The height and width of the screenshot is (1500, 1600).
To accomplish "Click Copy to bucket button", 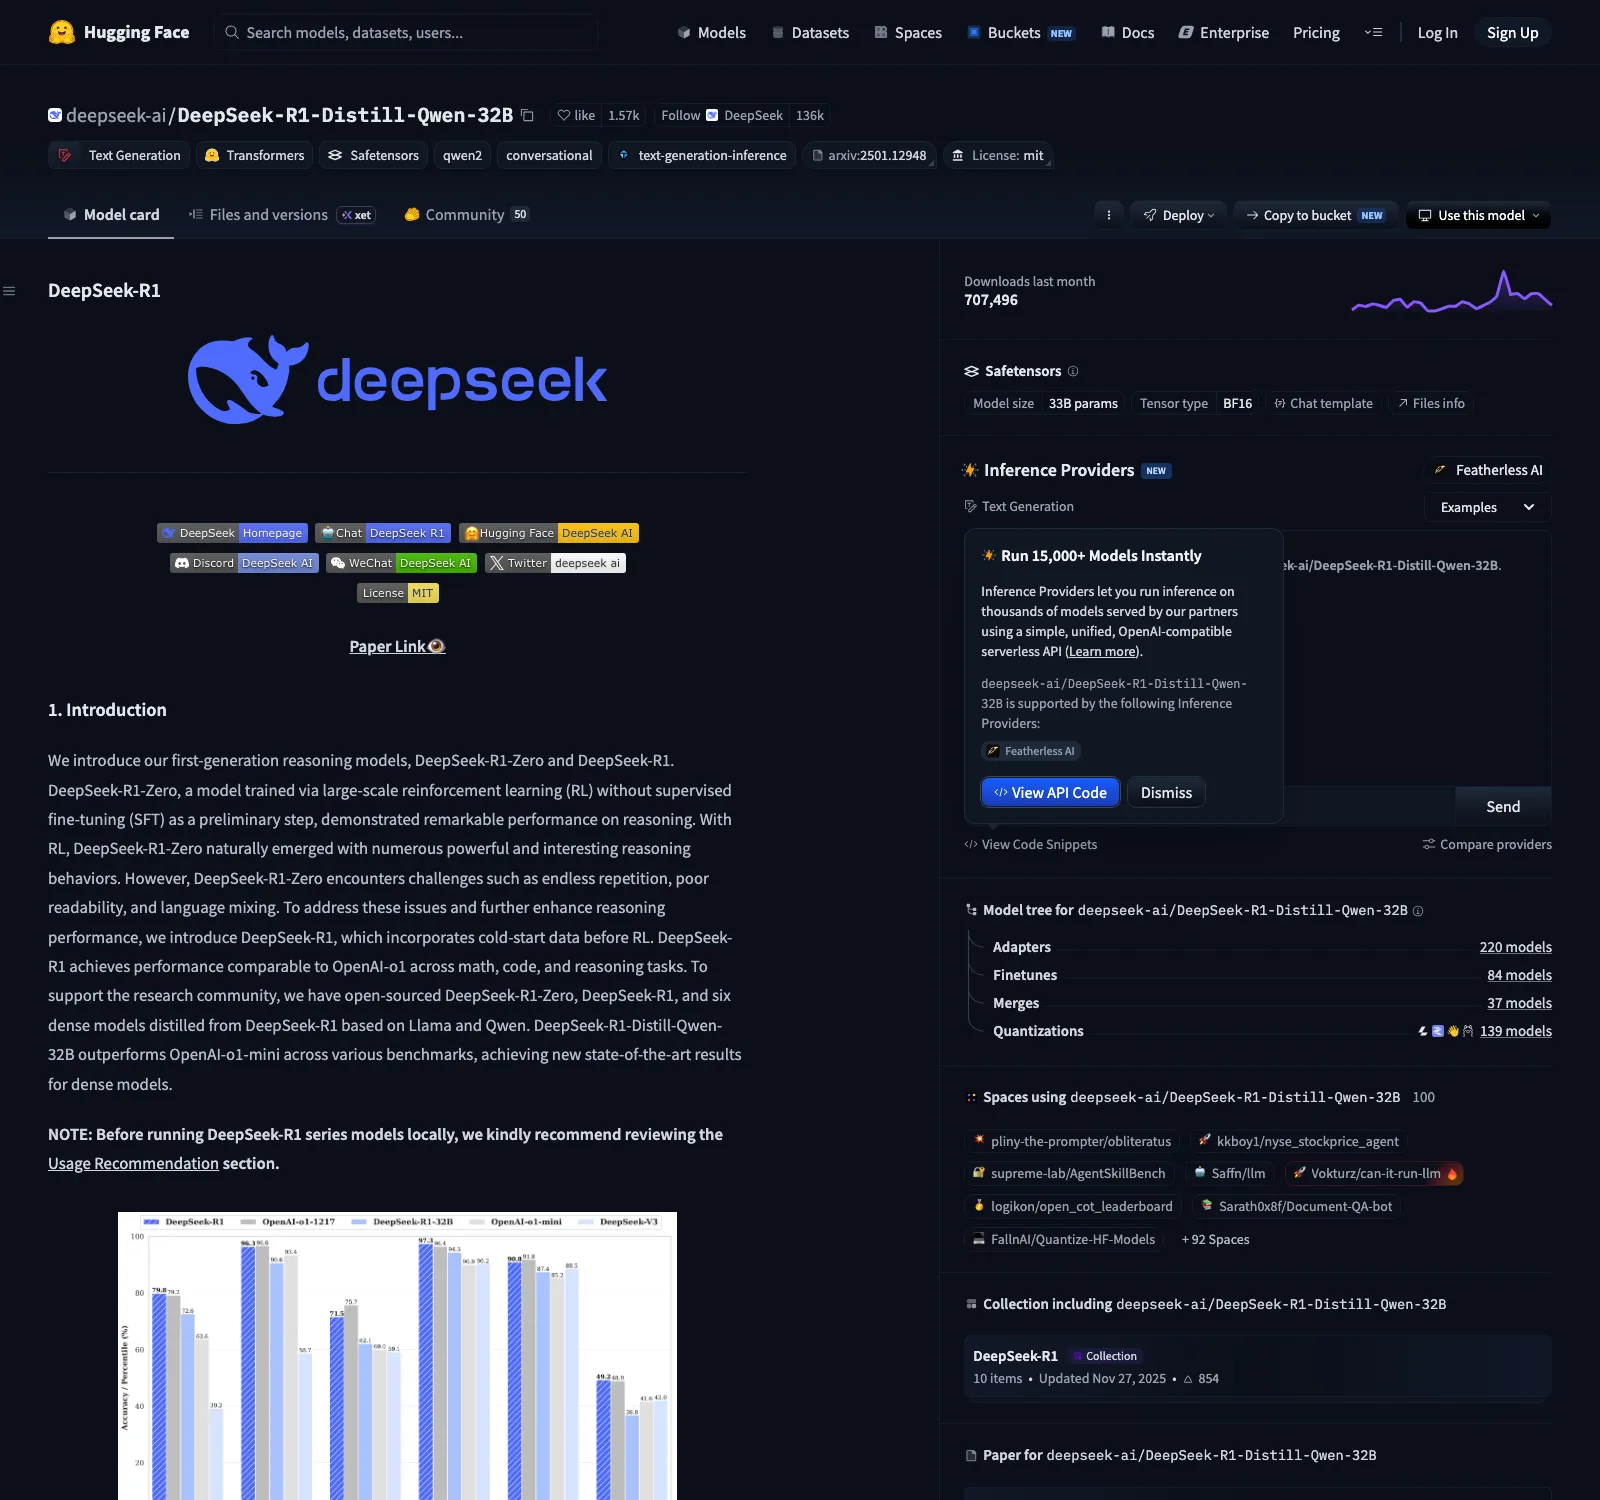I will tap(1315, 215).
